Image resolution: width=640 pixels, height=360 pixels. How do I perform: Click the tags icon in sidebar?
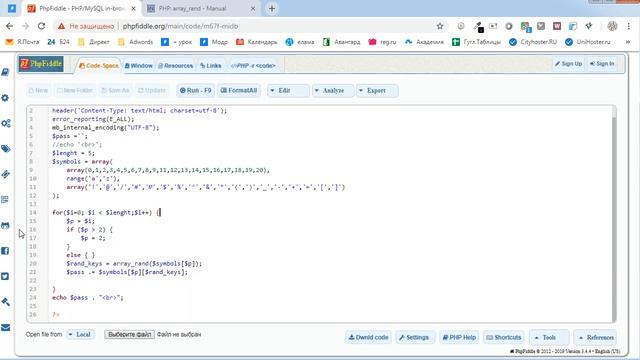click(x=5, y=149)
